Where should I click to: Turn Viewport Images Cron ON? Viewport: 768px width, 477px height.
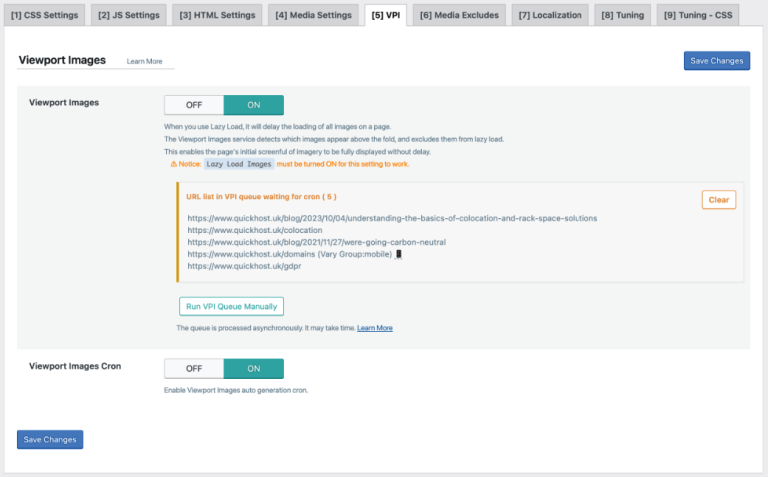click(254, 368)
